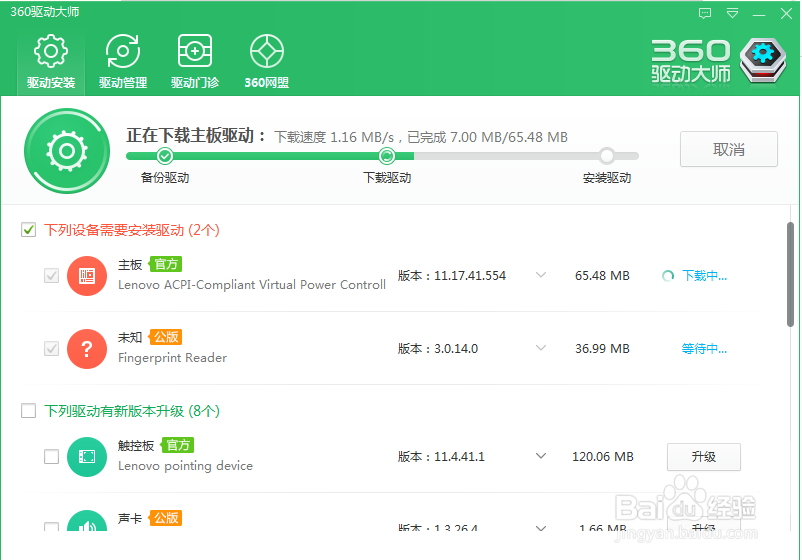The height and width of the screenshot is (560, 802).
Task: Click 版本：3.0.14.0 text
Action: [x=438, y=349]
